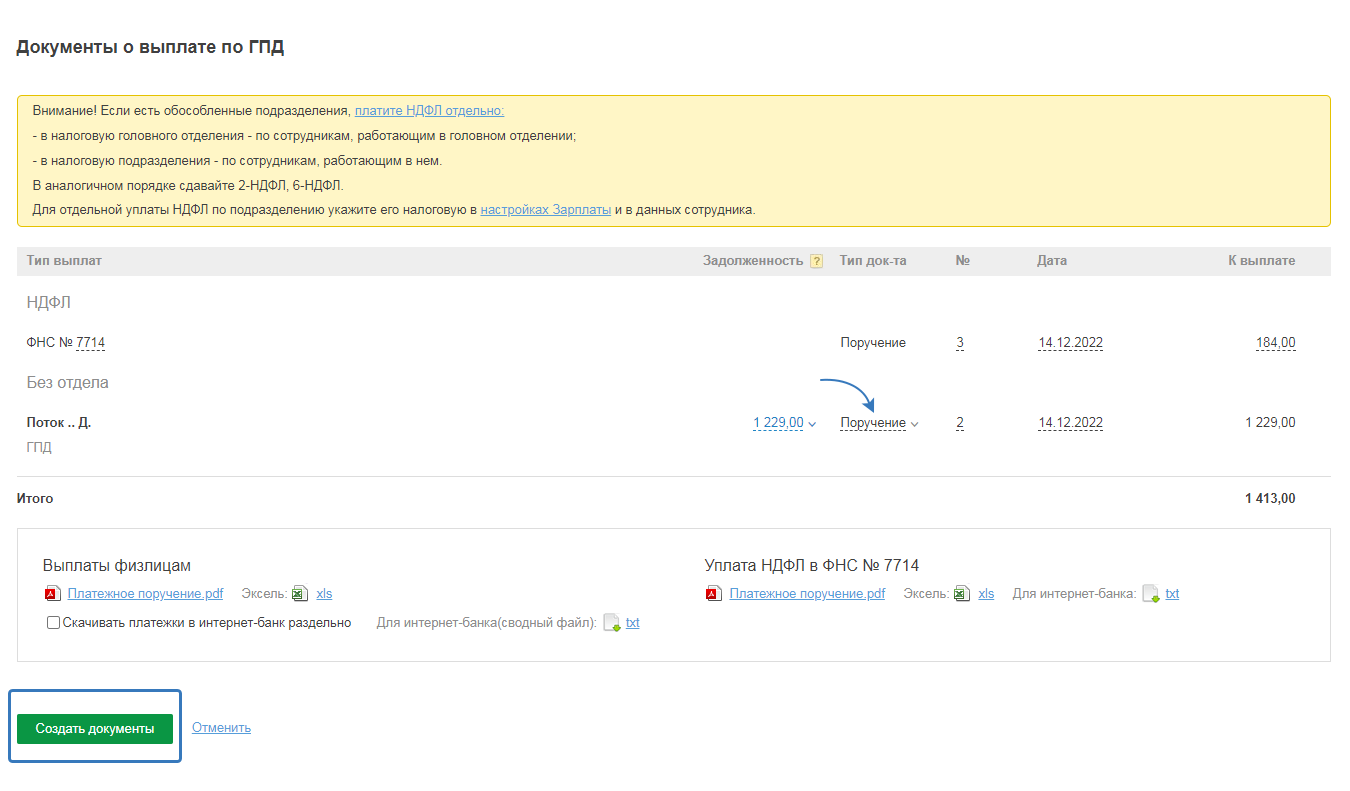Viewport: 1350px width, 791px height.
Task: Click Тип док-та column header
Action: (x=873, y=261)
